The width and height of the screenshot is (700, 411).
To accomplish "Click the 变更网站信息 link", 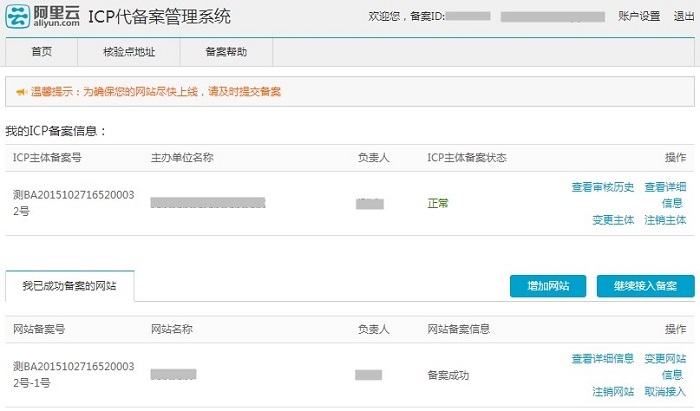I will point(665,366).
